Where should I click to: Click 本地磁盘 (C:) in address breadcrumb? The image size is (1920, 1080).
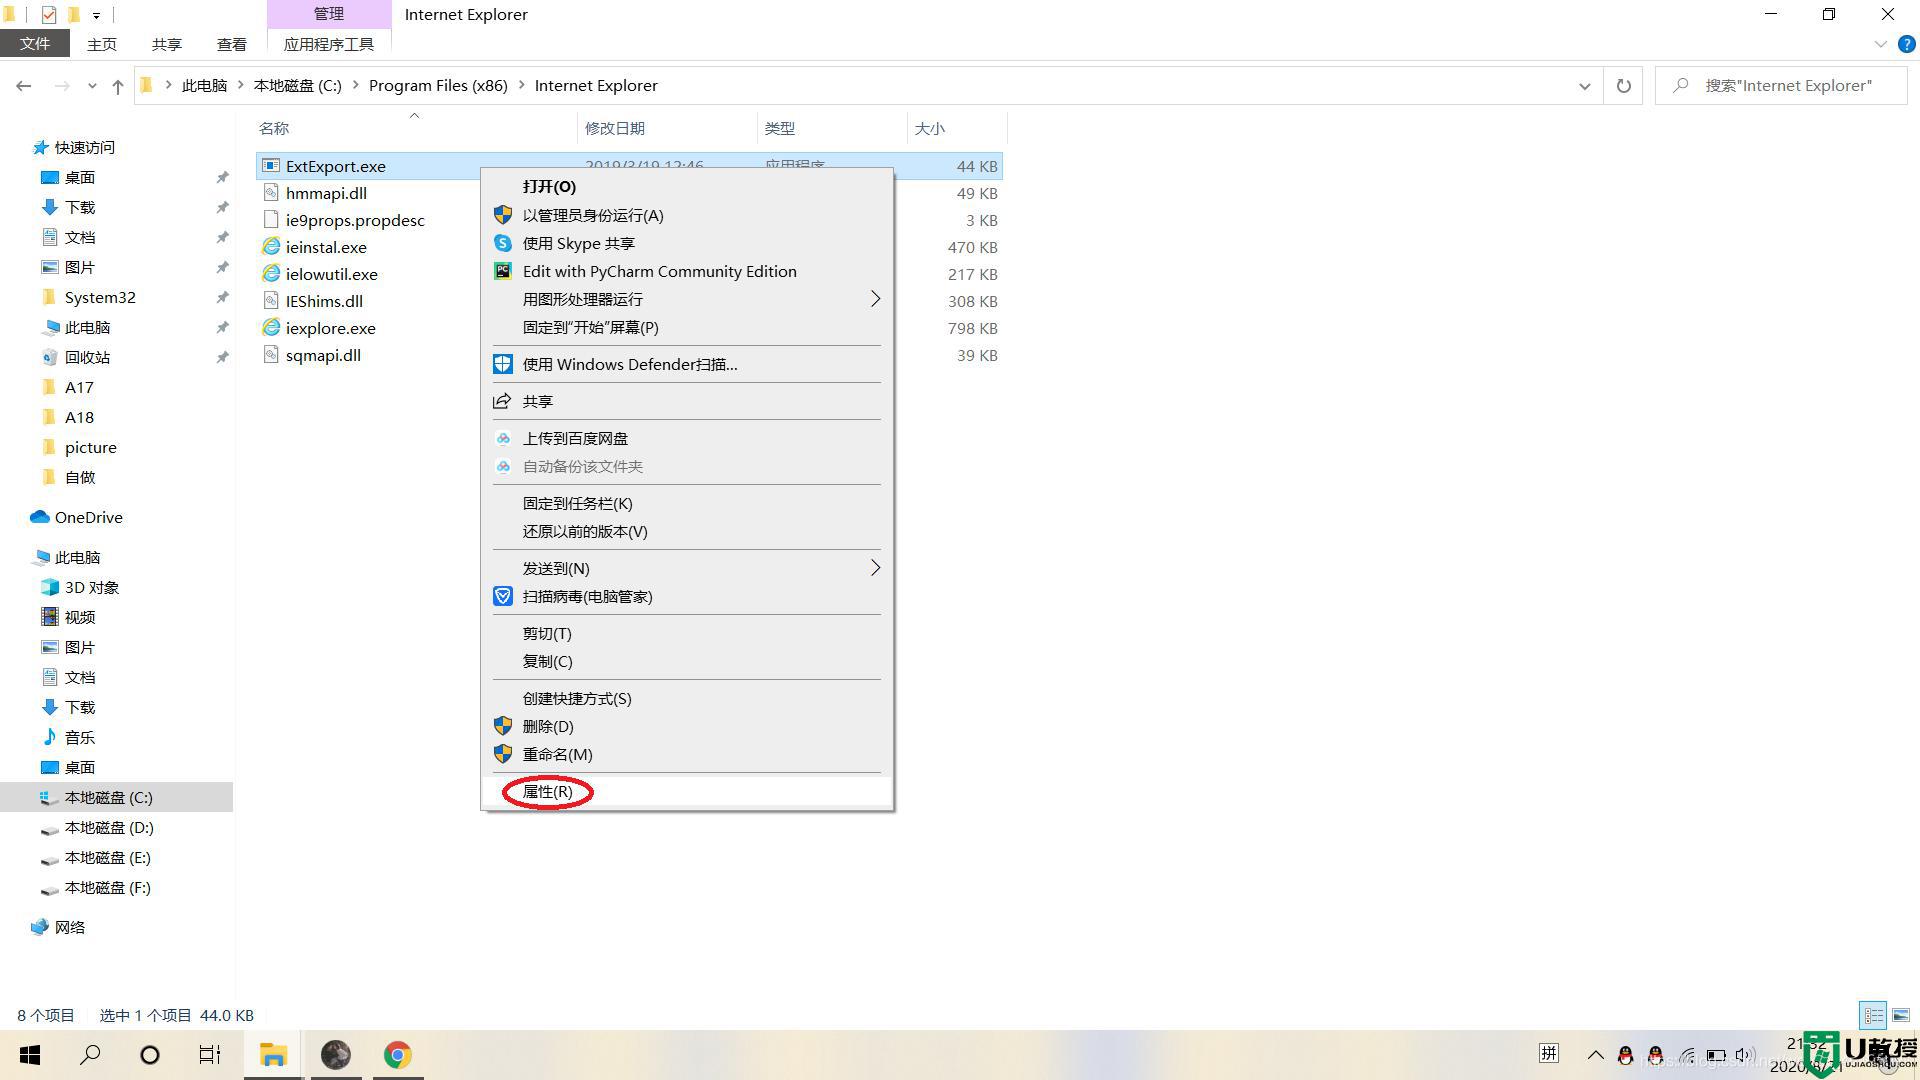coord(298,86)
